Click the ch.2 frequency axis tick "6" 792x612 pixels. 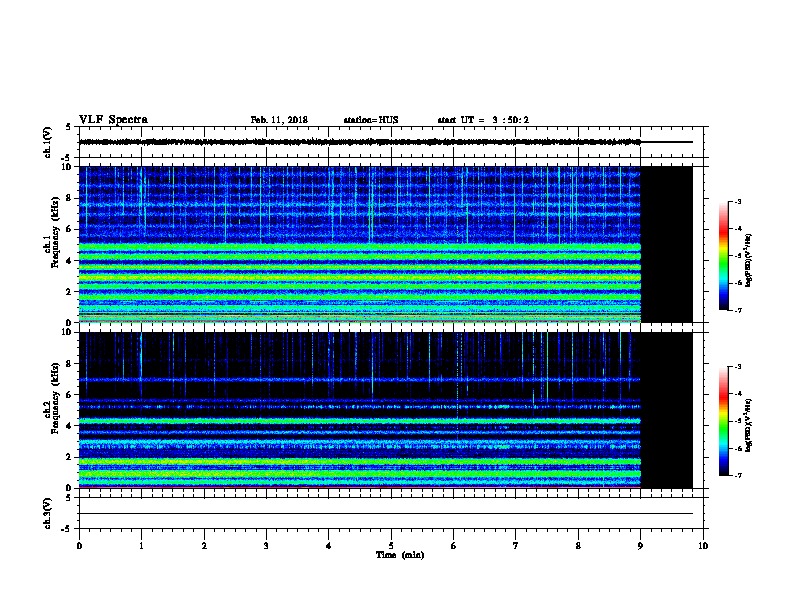point(69,395)
